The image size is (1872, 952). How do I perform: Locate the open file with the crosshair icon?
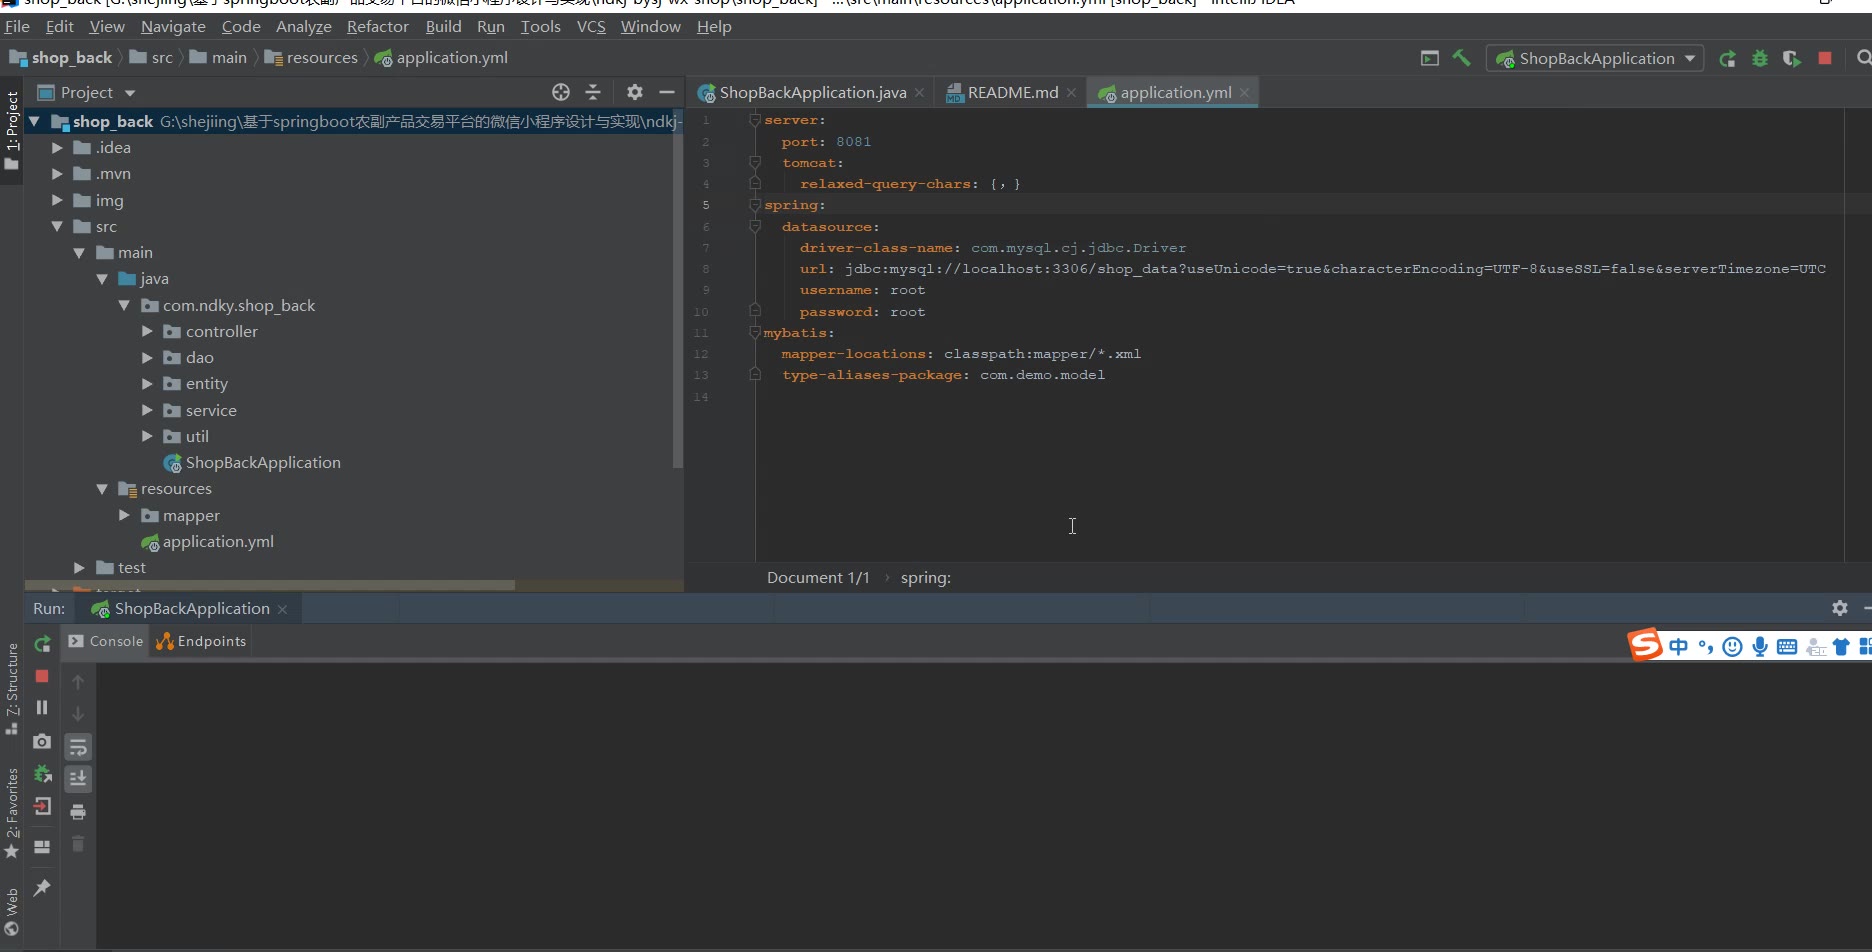click(x=561, y=92)
